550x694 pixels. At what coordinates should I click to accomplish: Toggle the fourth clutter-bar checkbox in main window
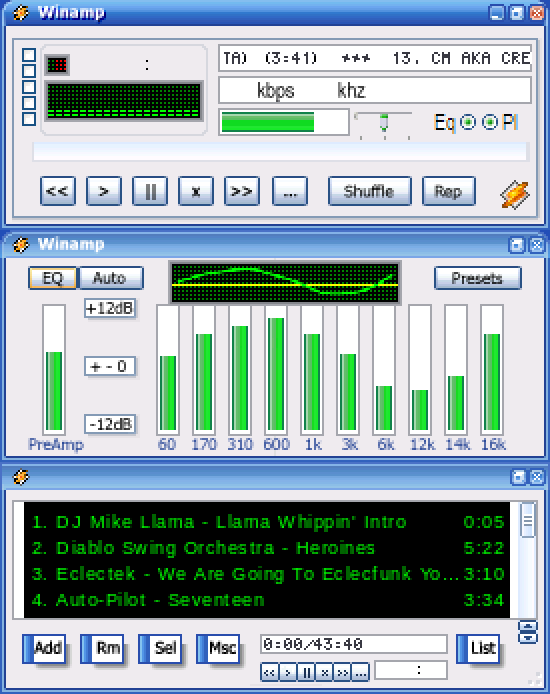pos(29,103)
